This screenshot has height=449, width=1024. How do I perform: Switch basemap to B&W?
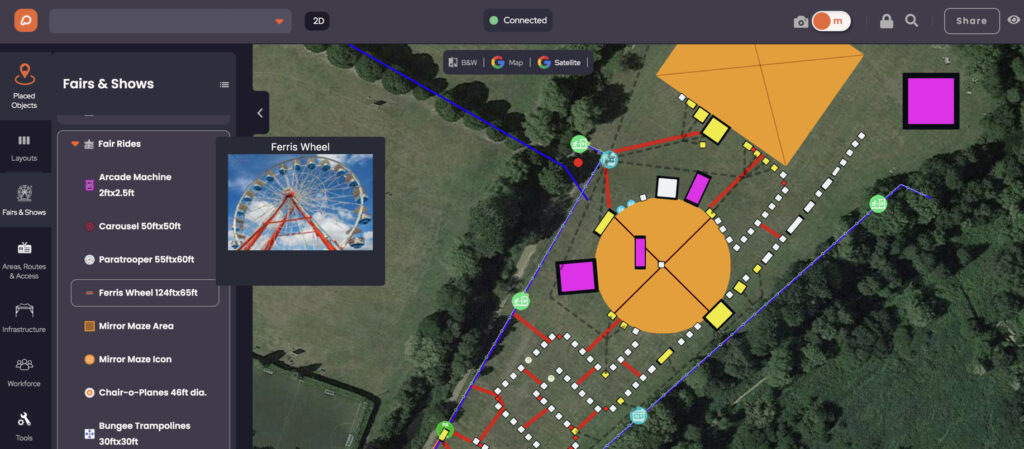coord(463,63)
